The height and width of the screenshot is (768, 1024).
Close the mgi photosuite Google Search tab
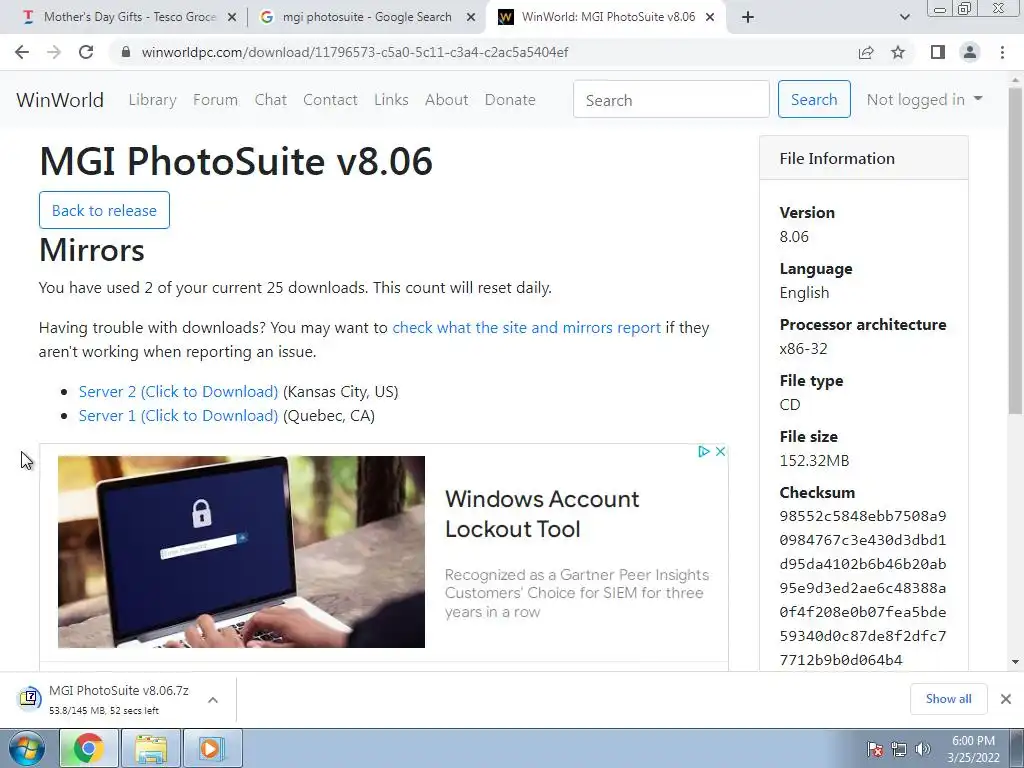(471, 18)
